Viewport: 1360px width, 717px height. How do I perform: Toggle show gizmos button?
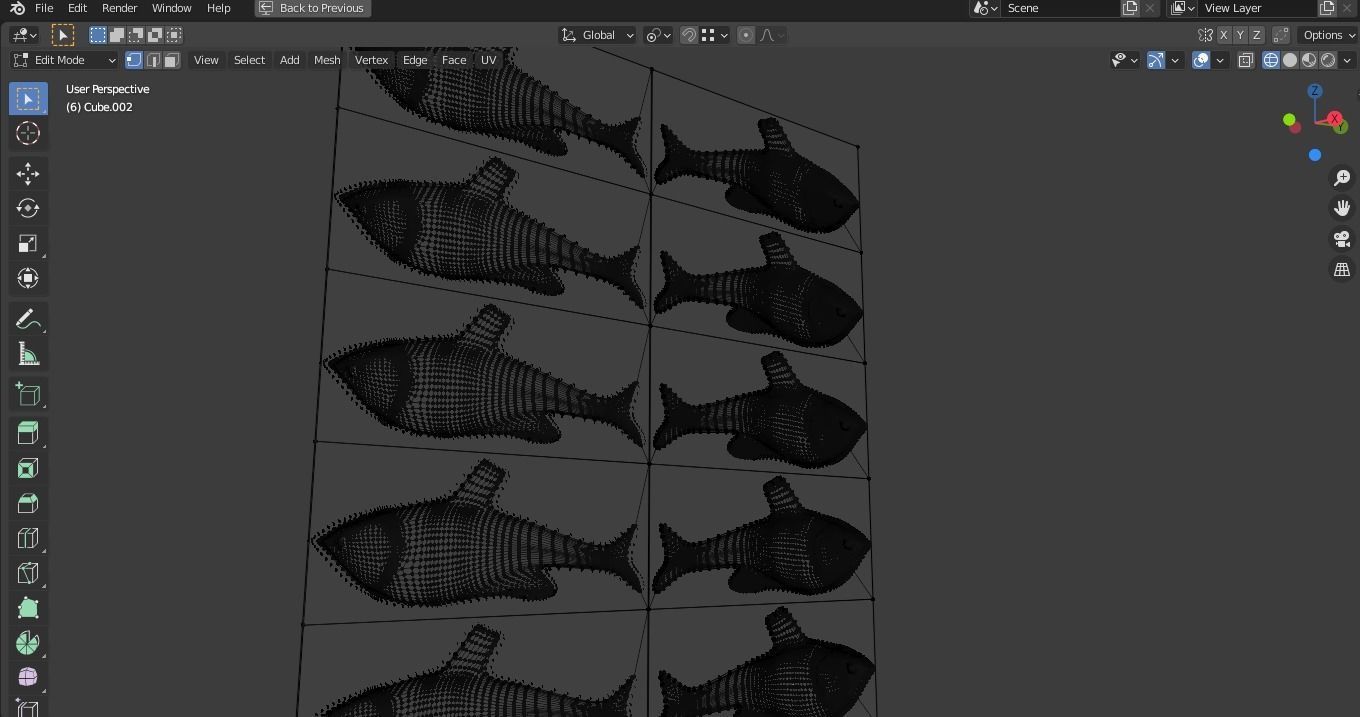1156,60
